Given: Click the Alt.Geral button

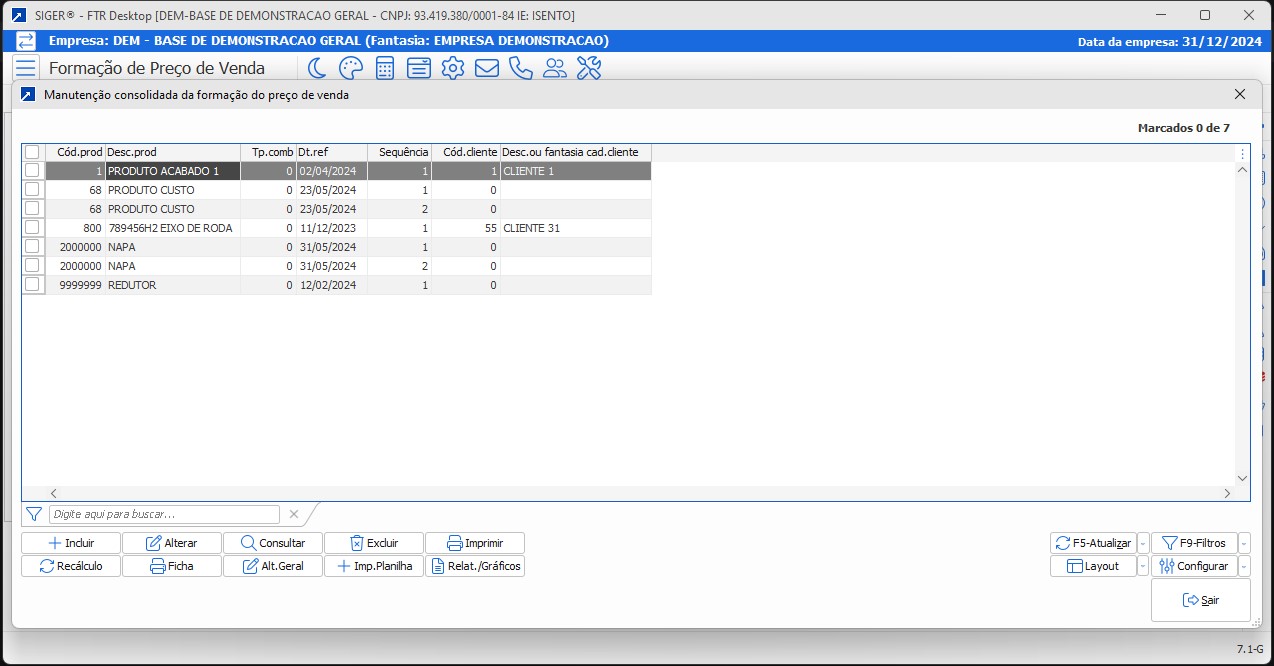Looking at the screenshot, I should click(273, 566).
